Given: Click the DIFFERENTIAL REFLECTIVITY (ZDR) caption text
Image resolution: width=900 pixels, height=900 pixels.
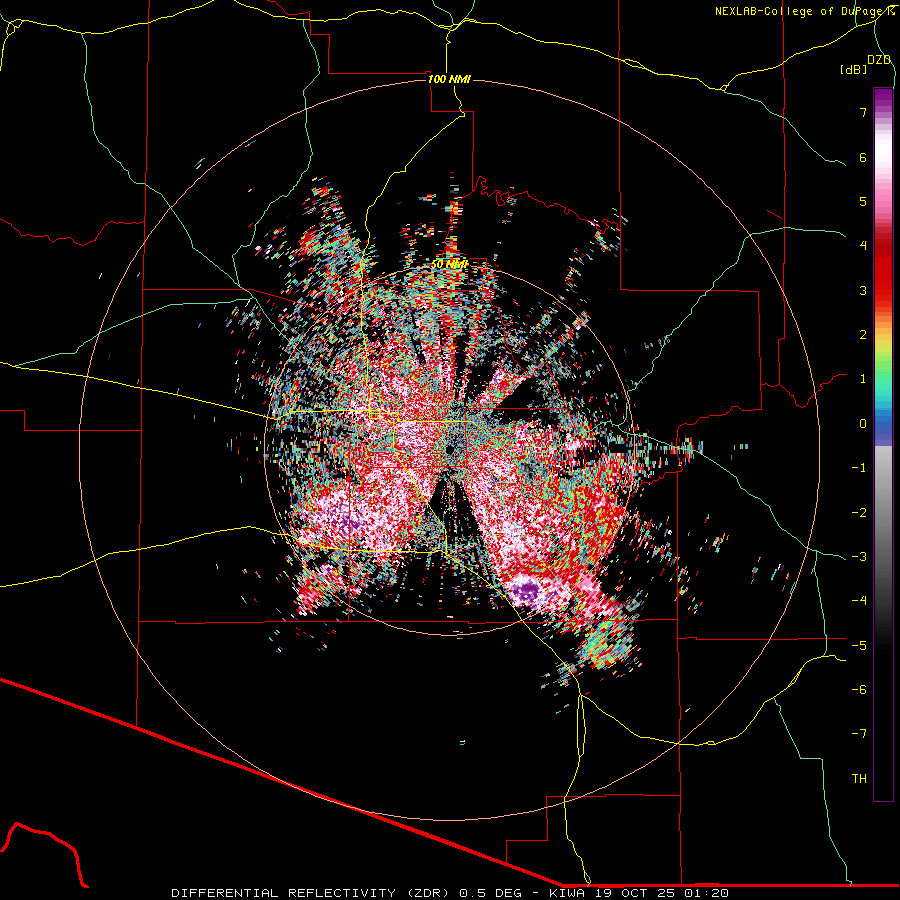Looking at the screenshot, I should click(x=313, y=893).
